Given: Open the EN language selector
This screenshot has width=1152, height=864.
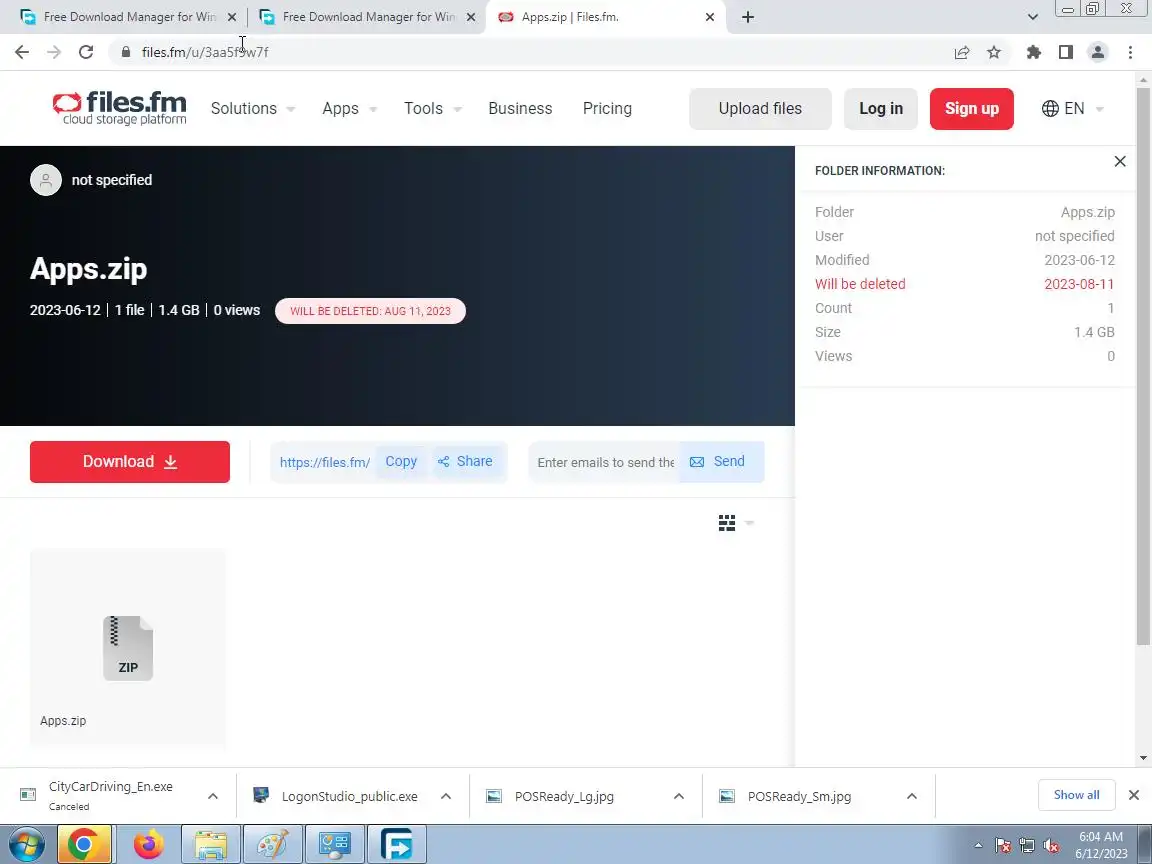Looking at the screenshot, I should [x=1073, y=109].
